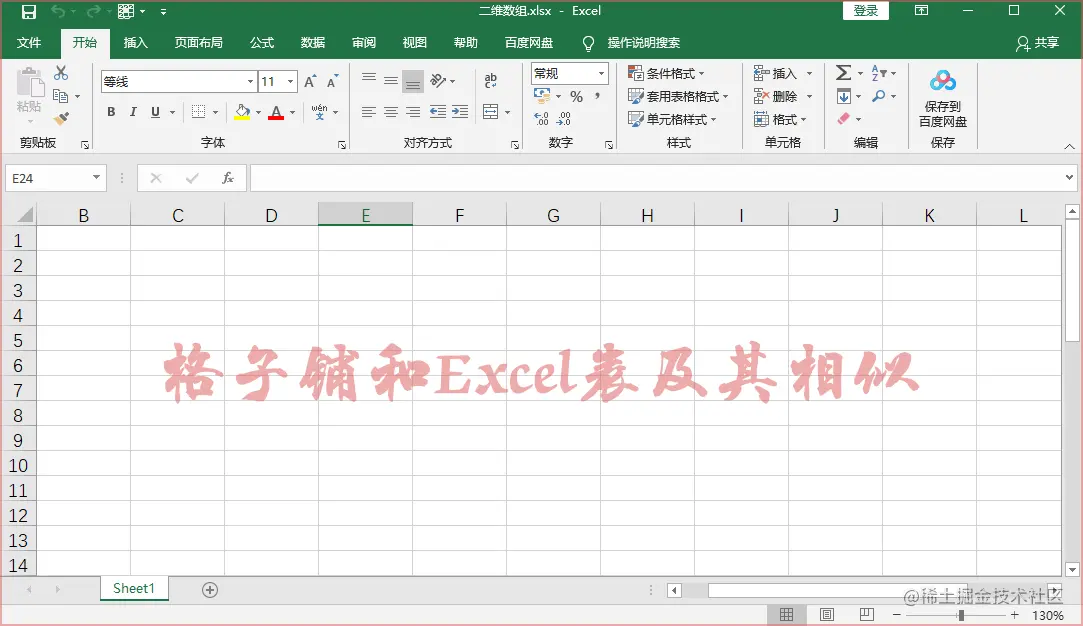Toggle center horizontal alignment
The height and width of the screenshot is (626, 1083).
click(x=391, y=112)
